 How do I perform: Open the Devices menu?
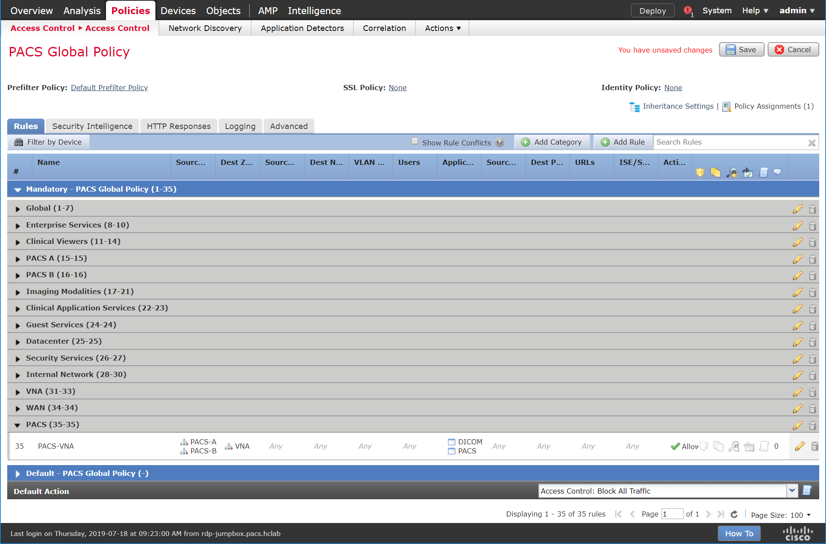click(x=178, y=11)
